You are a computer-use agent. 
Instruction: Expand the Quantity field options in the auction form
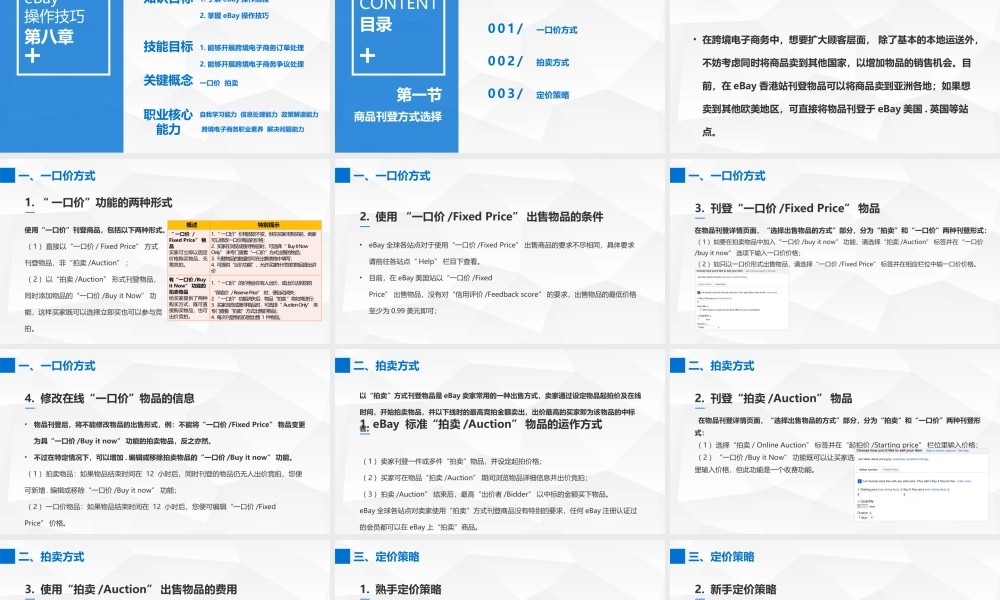tap(863, 506)
